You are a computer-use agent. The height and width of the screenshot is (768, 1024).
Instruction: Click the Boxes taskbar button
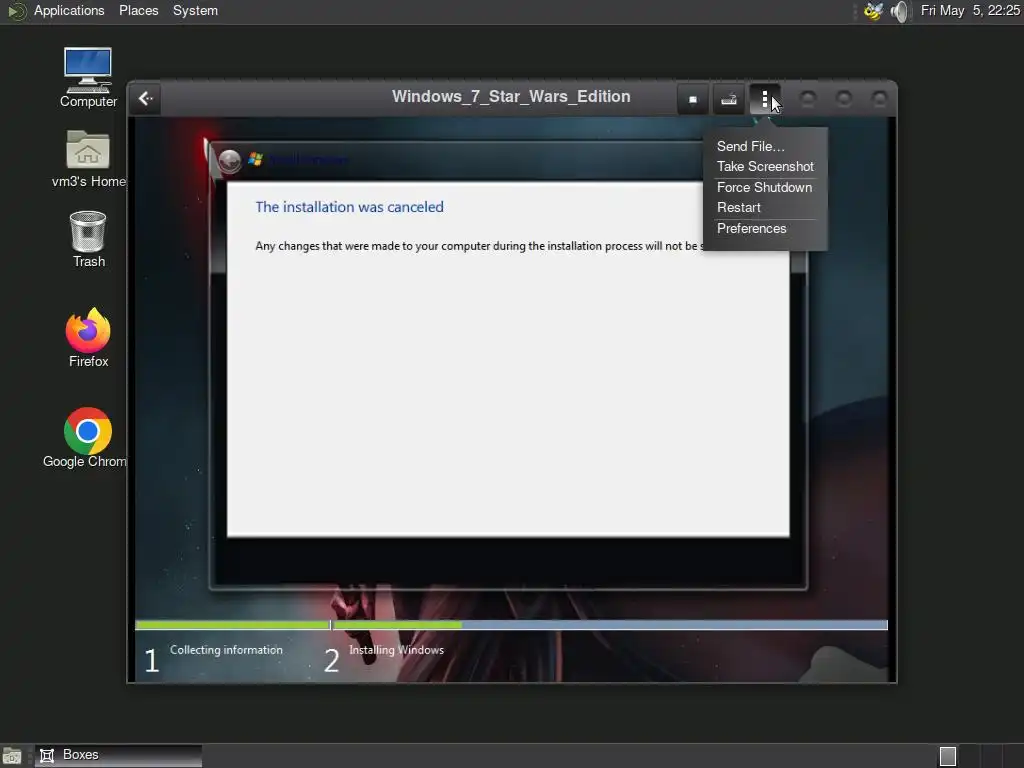[118, 755]
